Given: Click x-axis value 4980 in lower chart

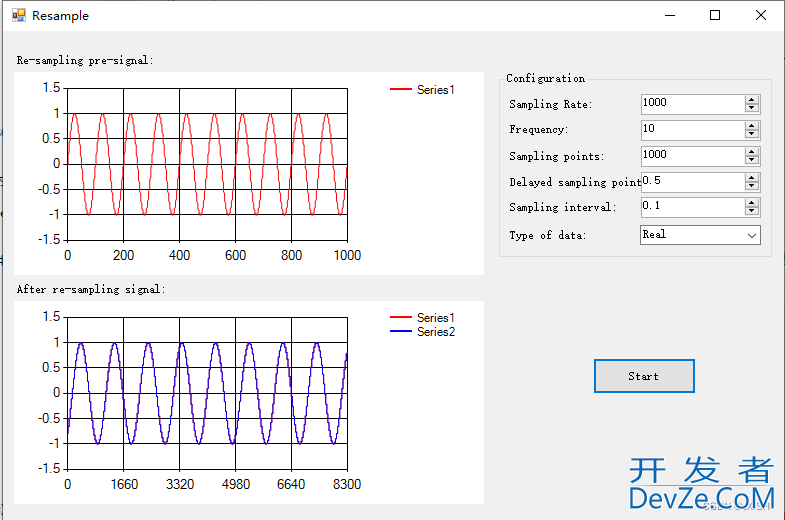Looking at the screenshot, I should click(x=235, y=484).
